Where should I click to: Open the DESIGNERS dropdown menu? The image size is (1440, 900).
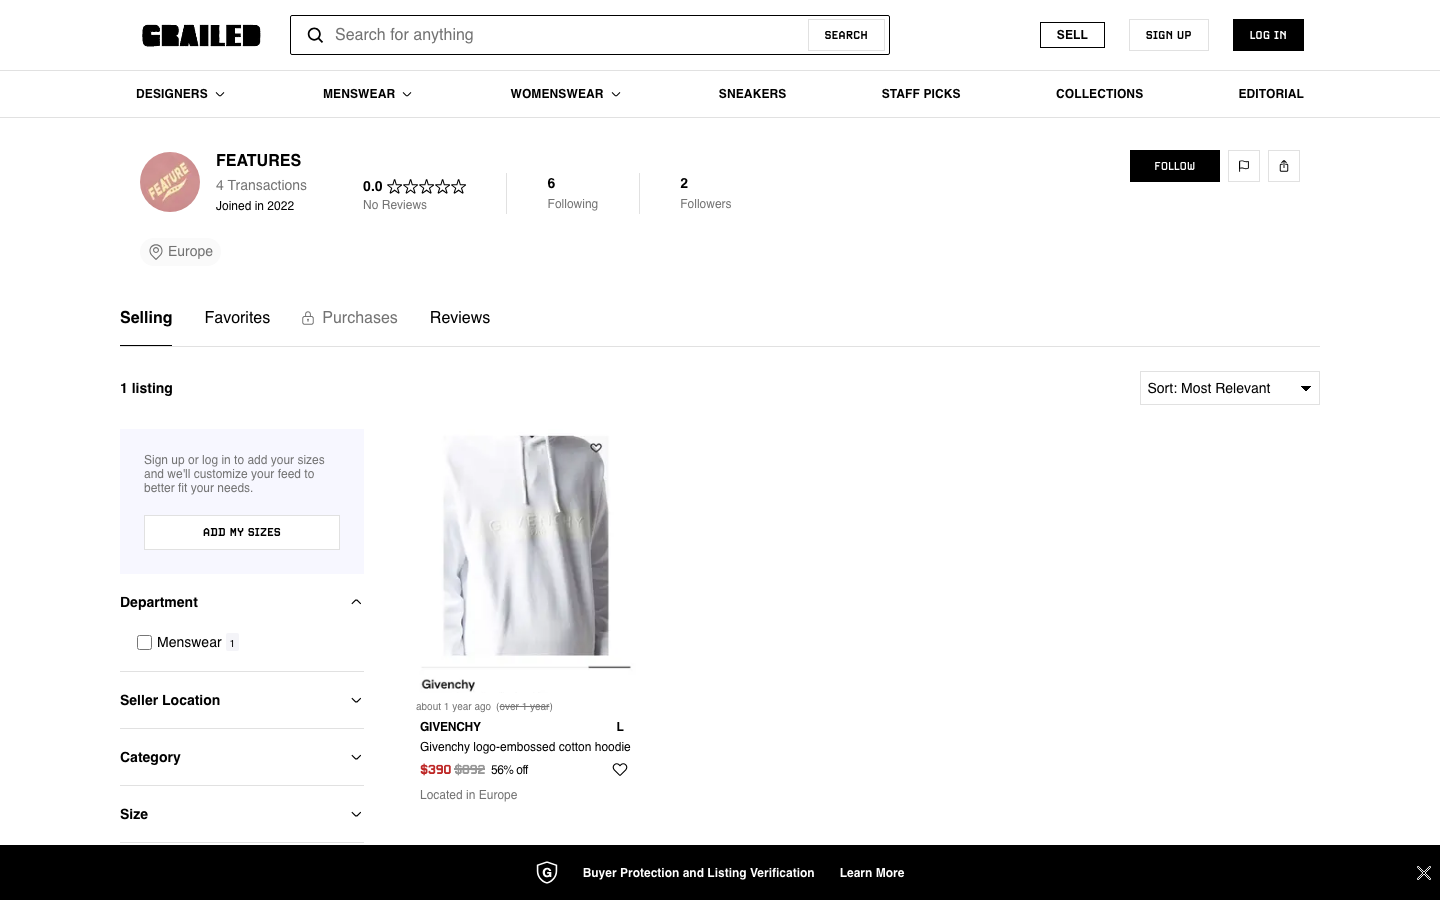[x=180, y=94]
